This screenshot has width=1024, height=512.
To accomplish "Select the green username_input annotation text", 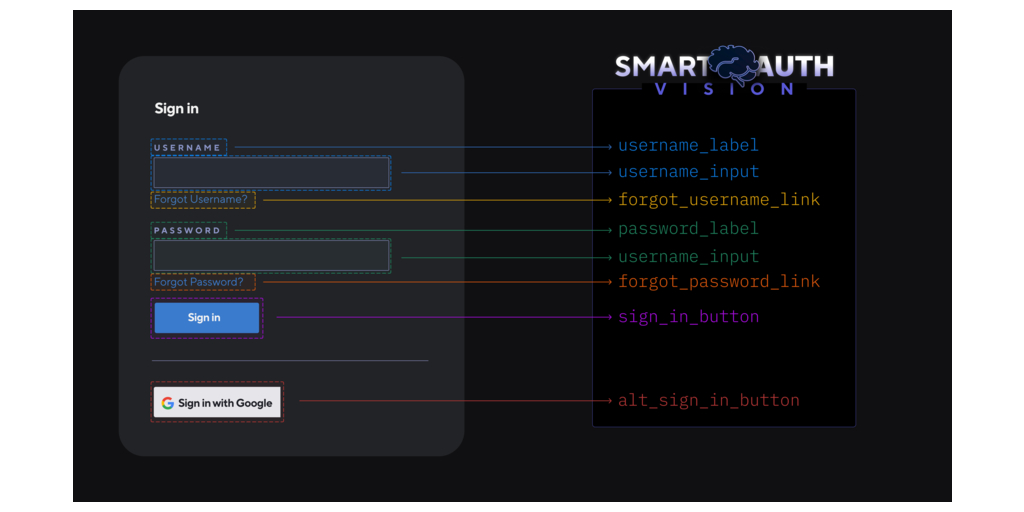I will tap(688, 257).
